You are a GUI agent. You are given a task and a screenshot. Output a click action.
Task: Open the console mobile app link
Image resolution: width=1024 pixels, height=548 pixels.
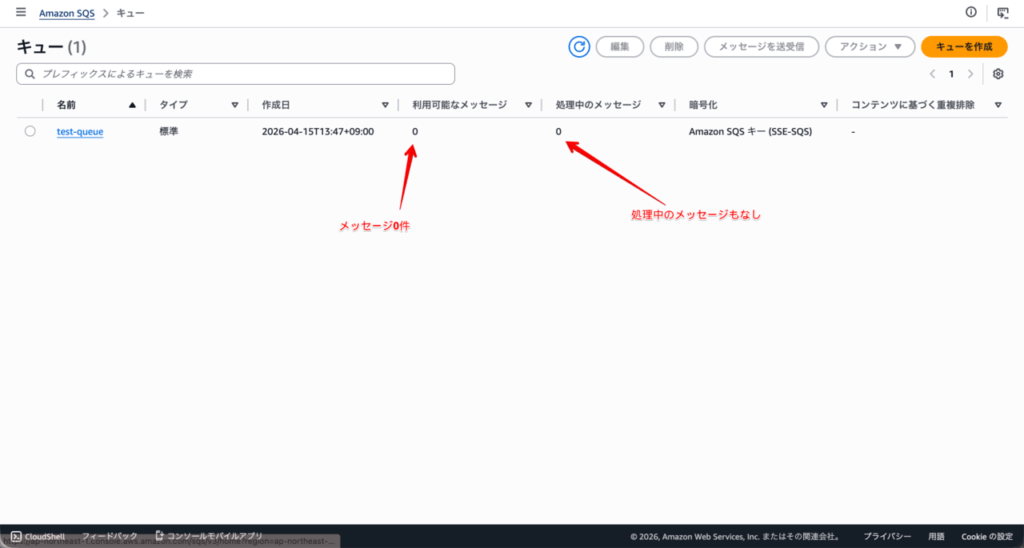(209, 536)
